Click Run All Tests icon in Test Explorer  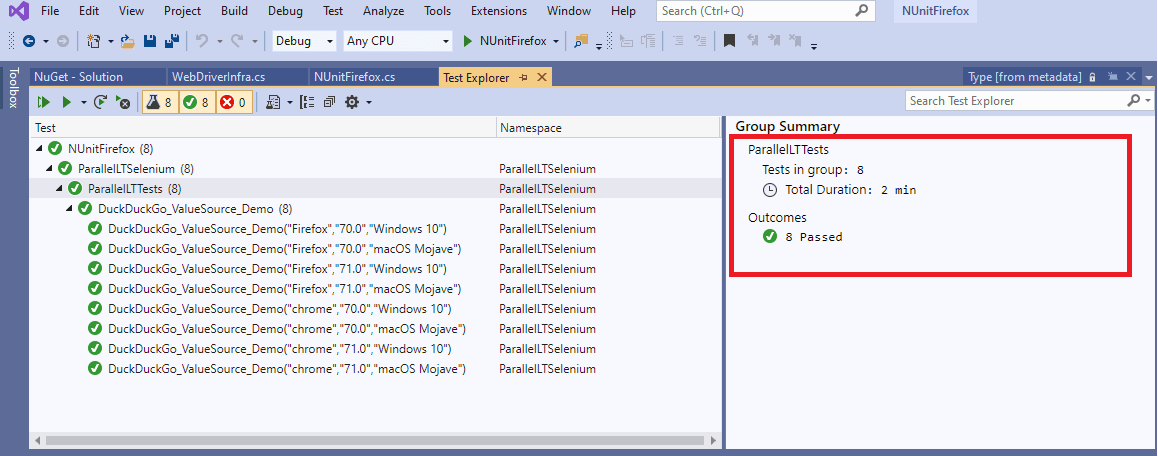click(43, 102)
